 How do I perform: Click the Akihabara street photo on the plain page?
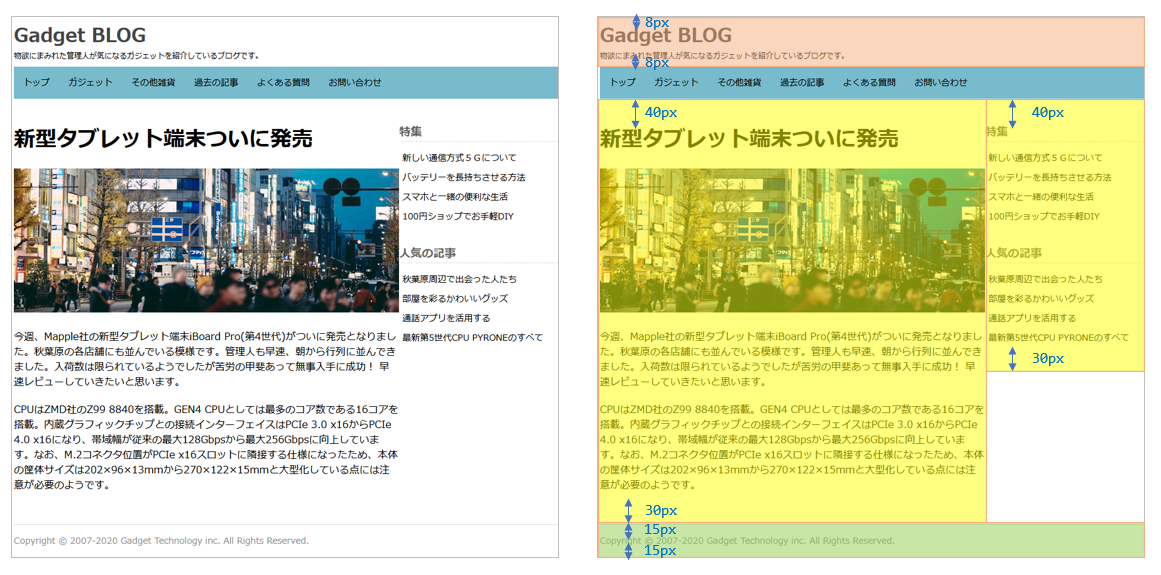206,241
